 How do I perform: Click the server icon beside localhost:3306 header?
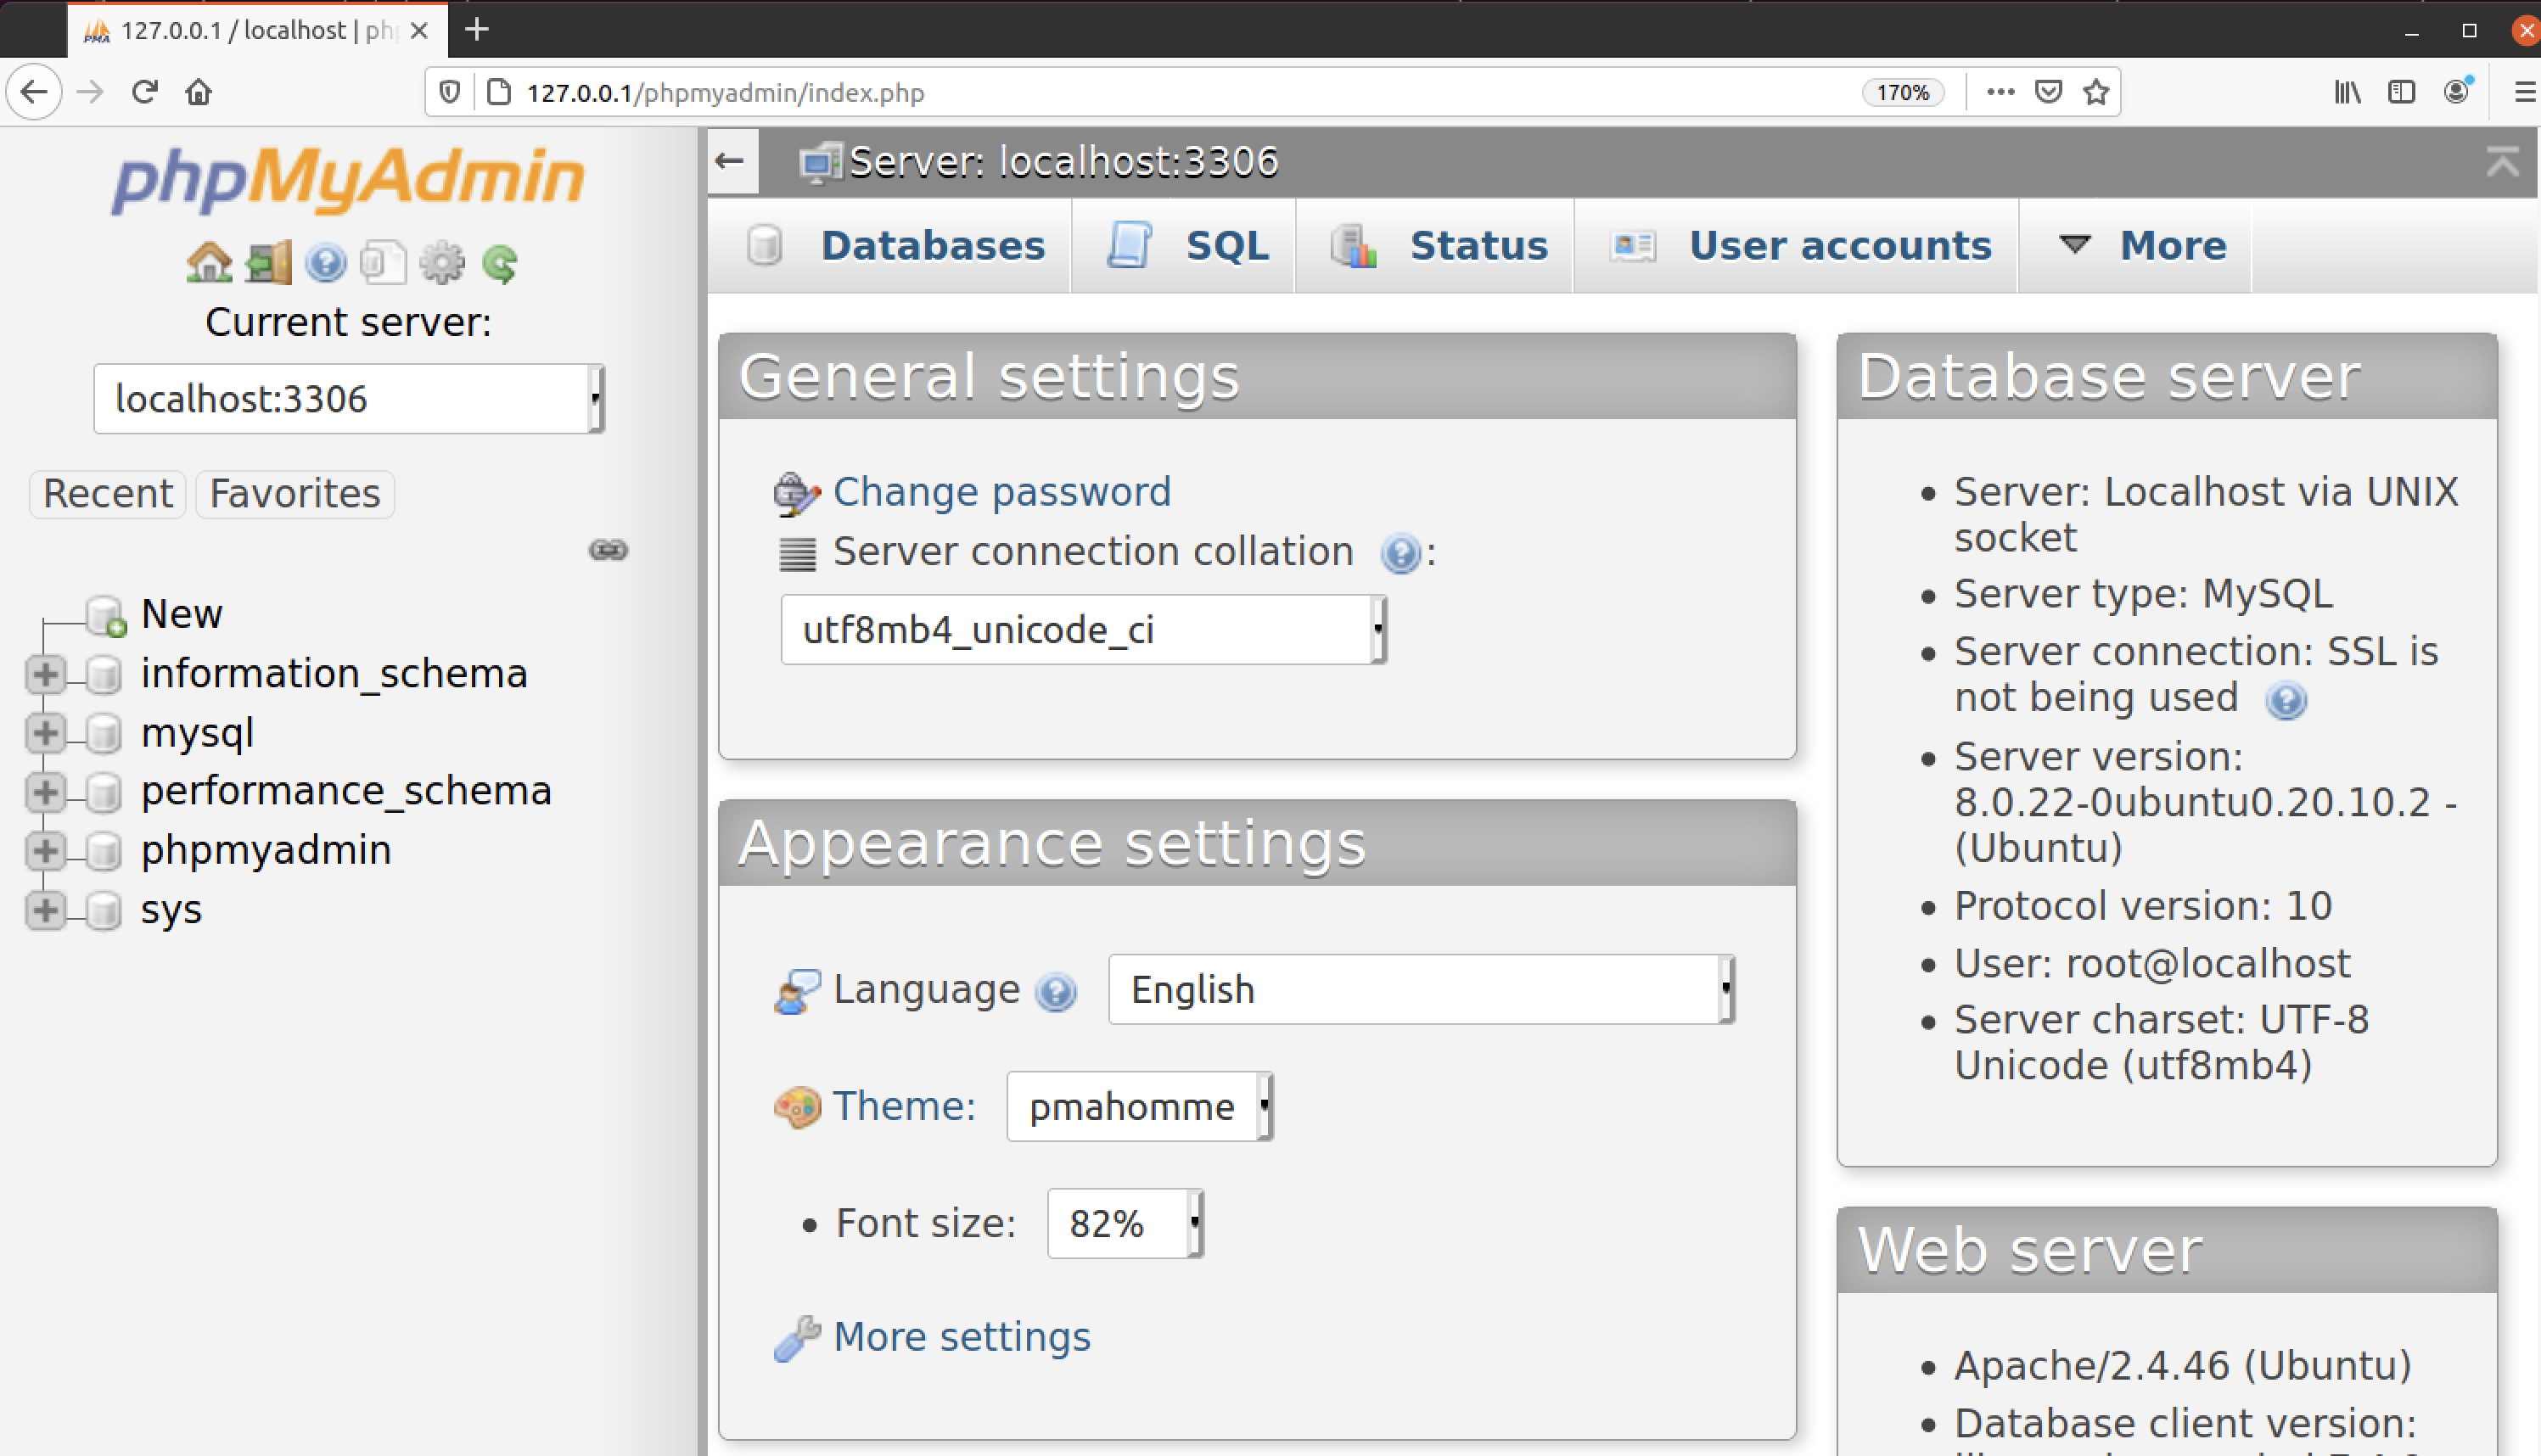pyautogui.click(x=819, y=162)
